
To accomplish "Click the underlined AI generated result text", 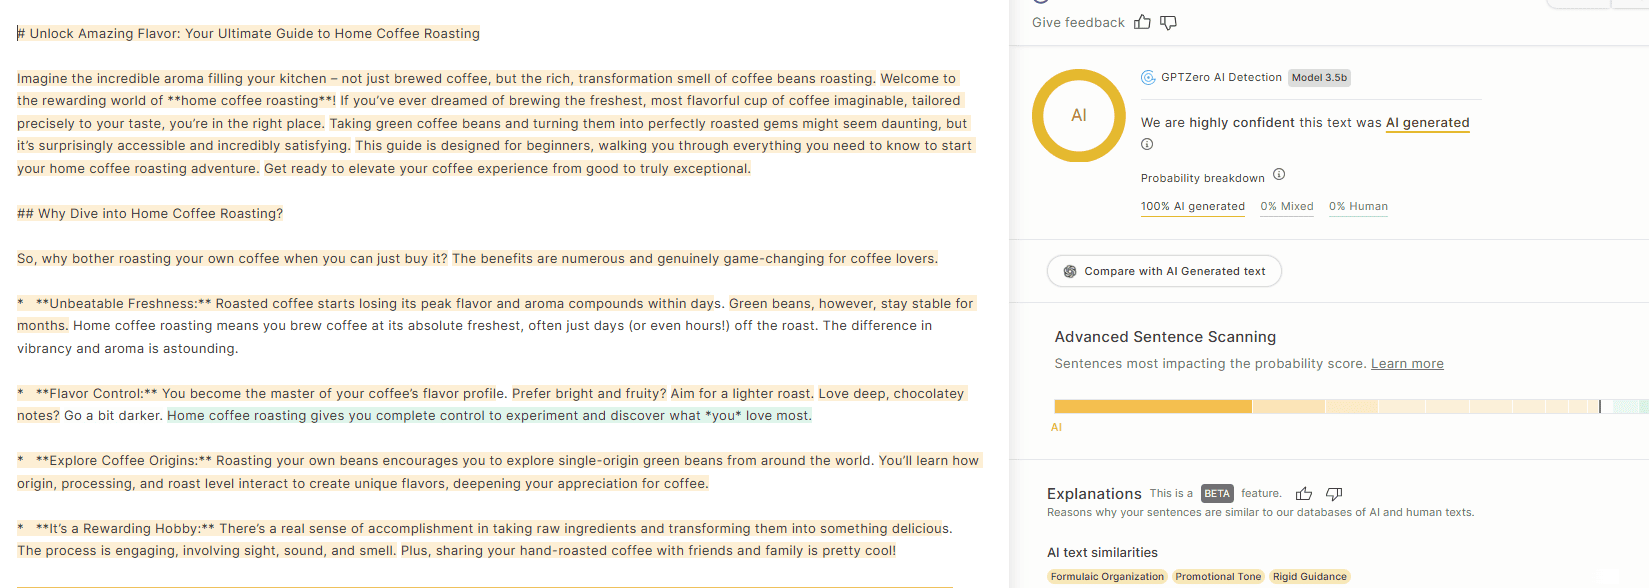I will click(x=1427, y=123).
